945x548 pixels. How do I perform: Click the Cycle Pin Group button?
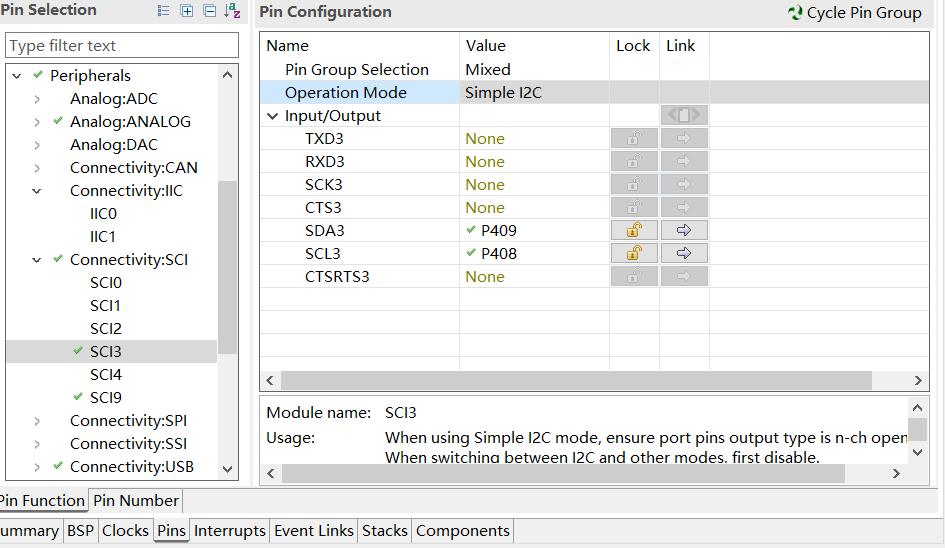point(855,13)
